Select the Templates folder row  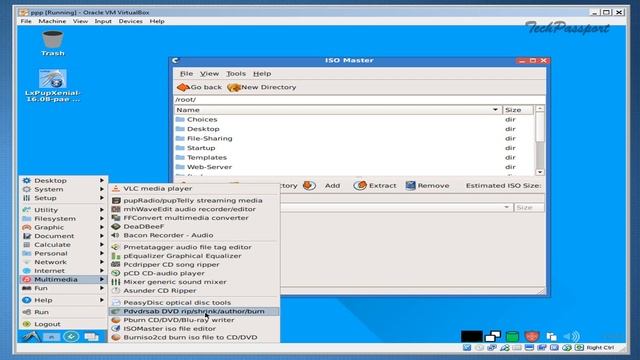tap(354, 158)
